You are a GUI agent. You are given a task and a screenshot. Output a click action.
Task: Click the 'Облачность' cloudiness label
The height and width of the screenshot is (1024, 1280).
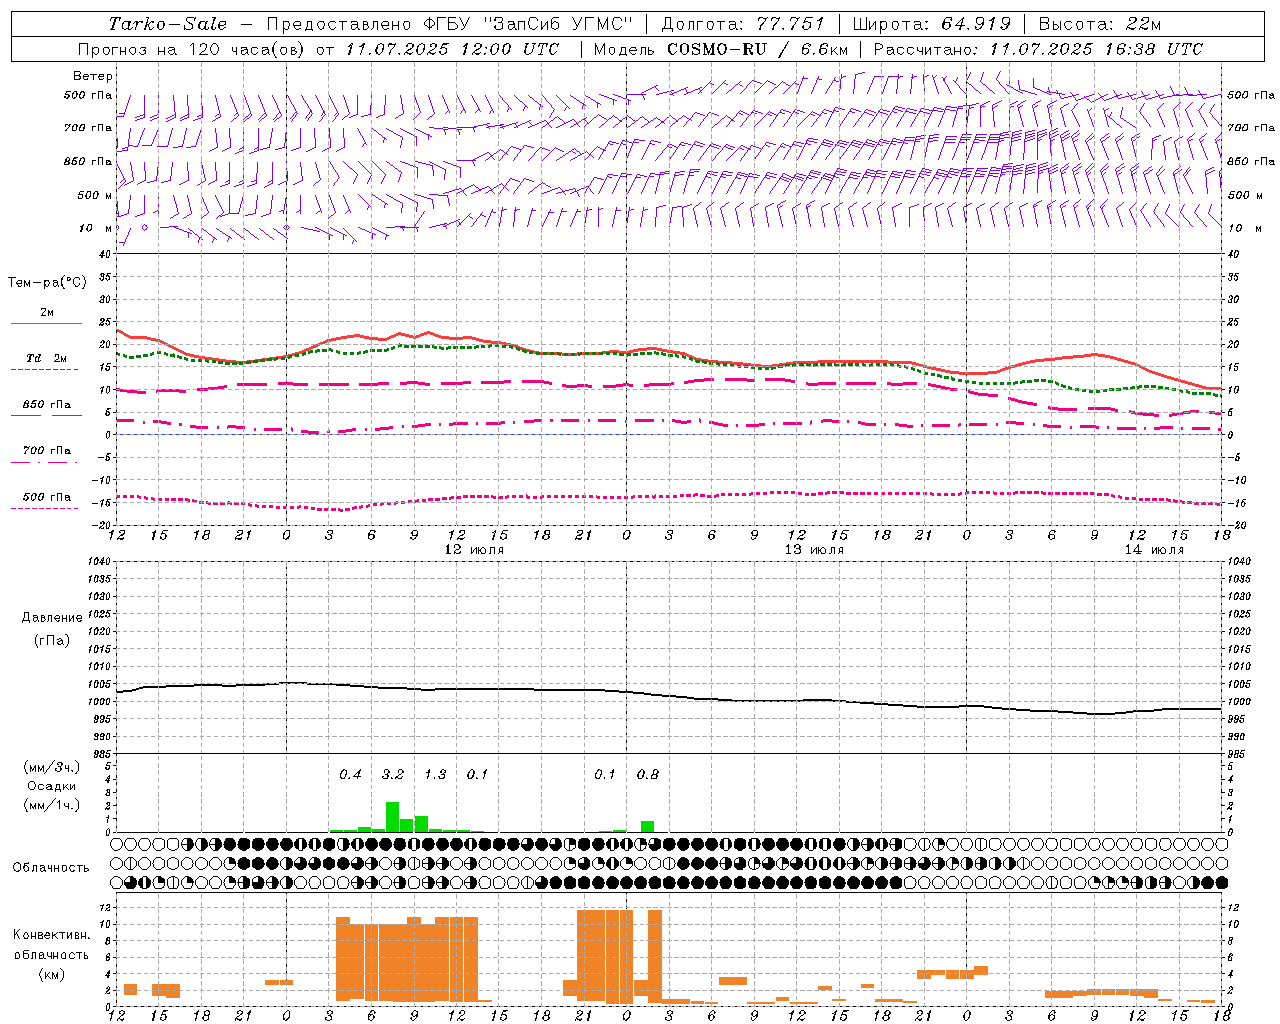[51, 868]
